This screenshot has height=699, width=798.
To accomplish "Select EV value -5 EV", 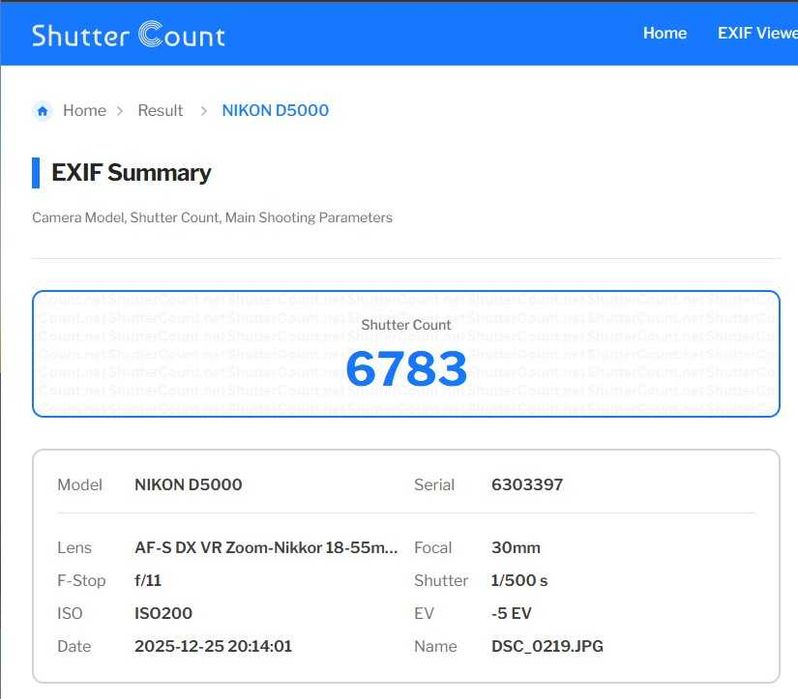I will pos(511,613).
